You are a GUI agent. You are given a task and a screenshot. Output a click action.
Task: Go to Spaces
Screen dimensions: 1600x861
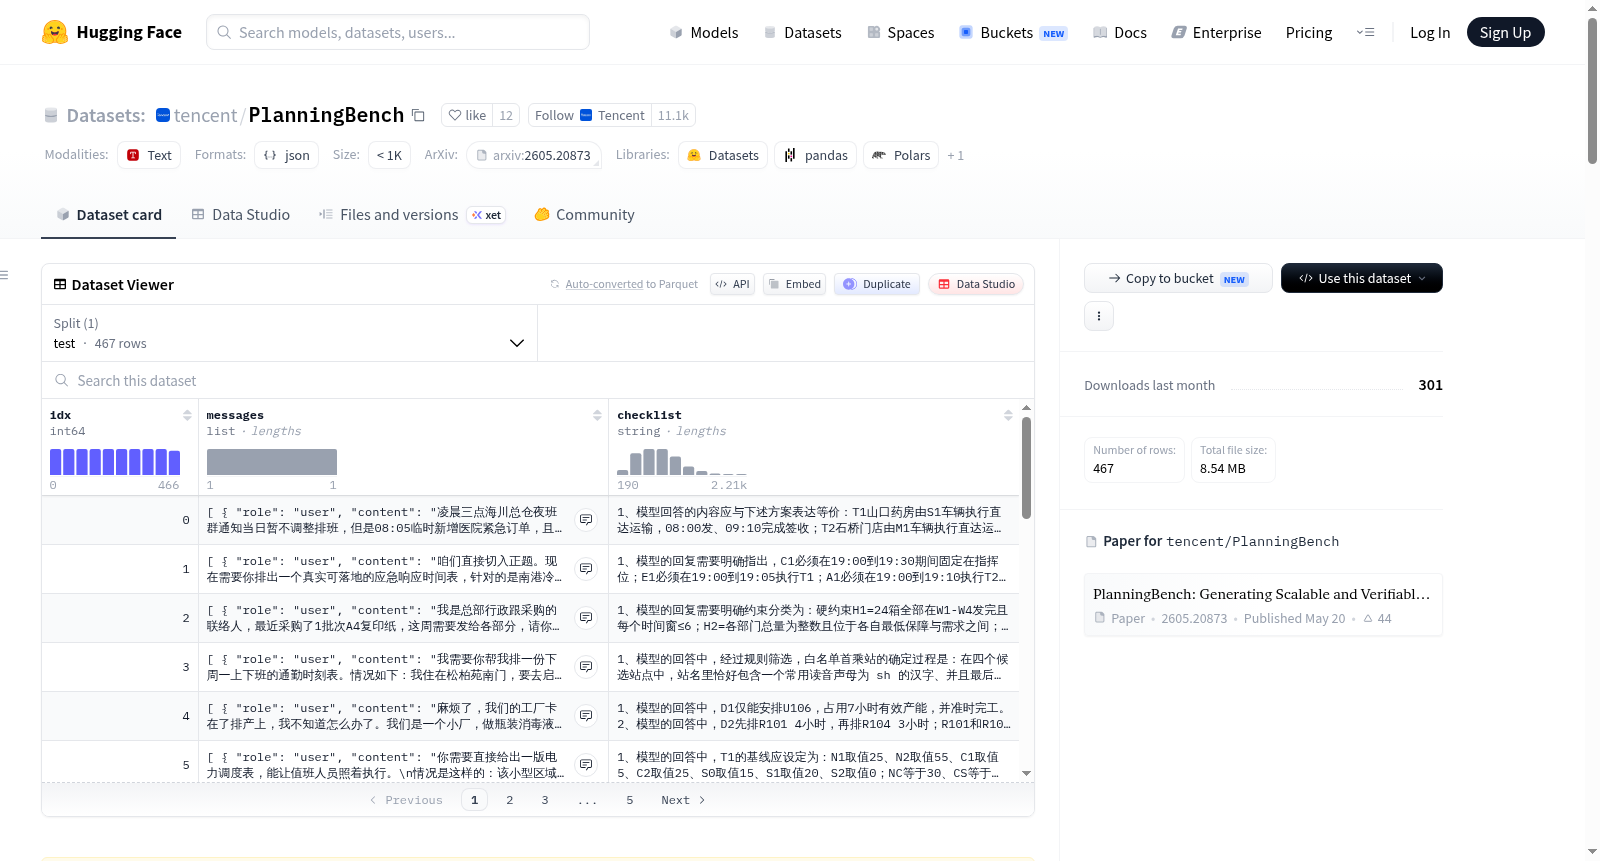click(x=901, y=32)
